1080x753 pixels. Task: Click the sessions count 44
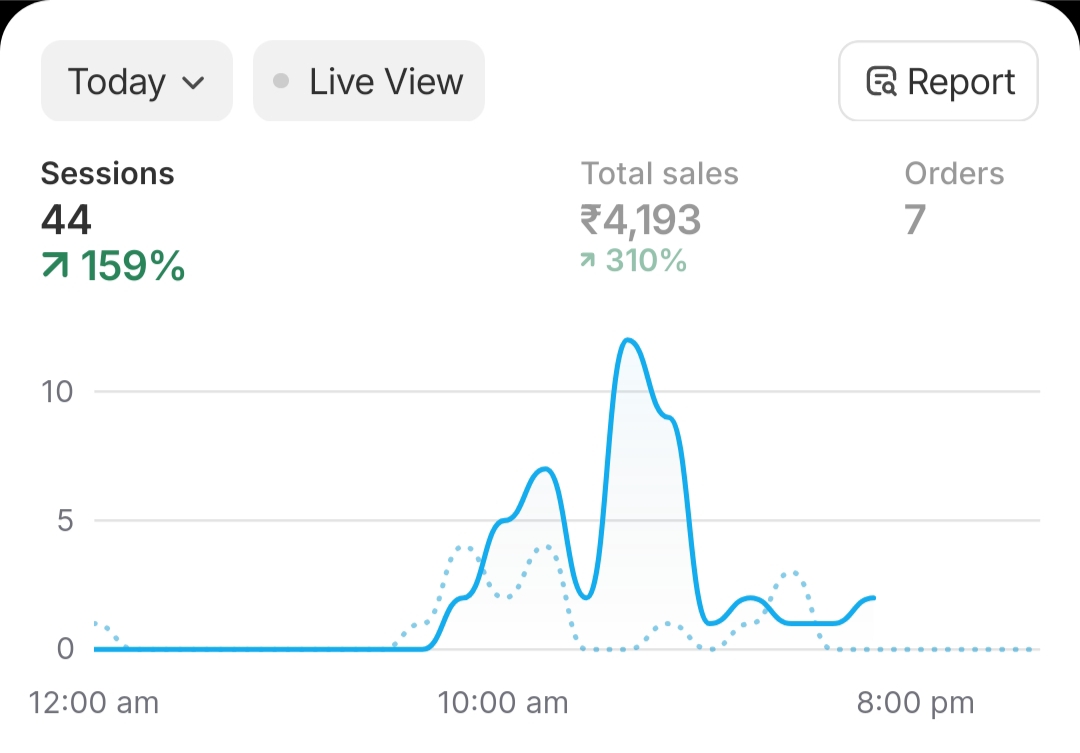click(66, 219)
